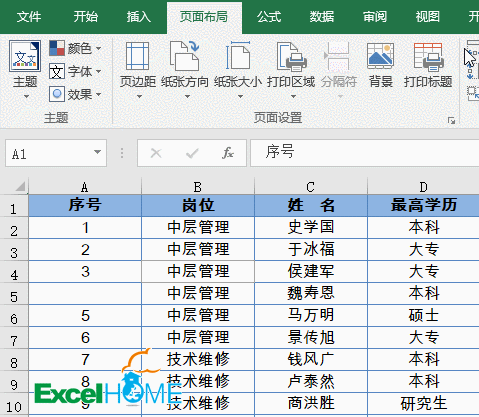Image resolution: width=479 pixels, height=417 pixels.
Task: Select column C header
Action: 311,187
